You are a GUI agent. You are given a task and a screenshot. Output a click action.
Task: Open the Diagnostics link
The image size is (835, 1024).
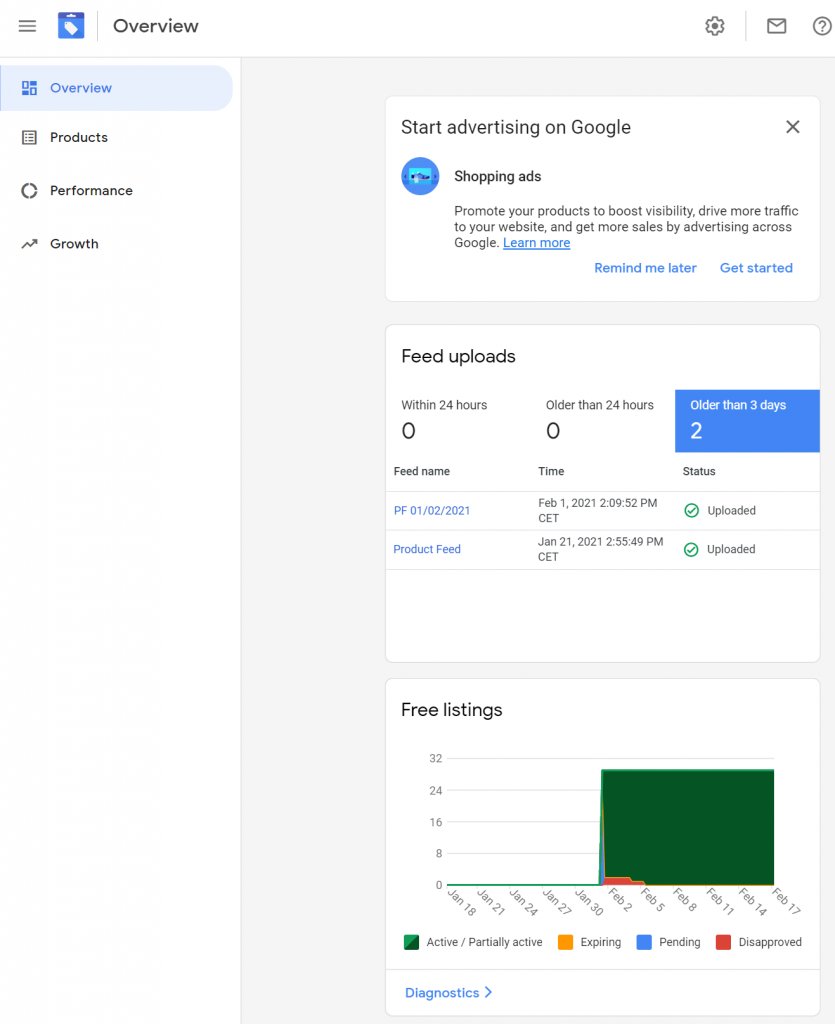tap(442, 993)
